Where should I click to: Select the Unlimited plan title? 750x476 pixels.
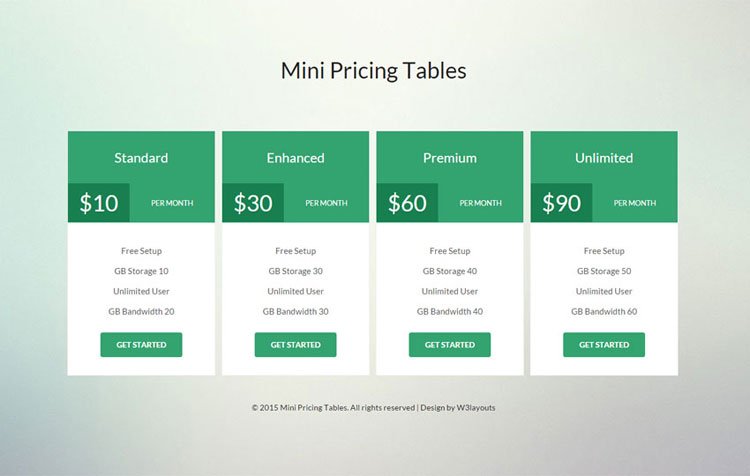click(x=604, y=158)
